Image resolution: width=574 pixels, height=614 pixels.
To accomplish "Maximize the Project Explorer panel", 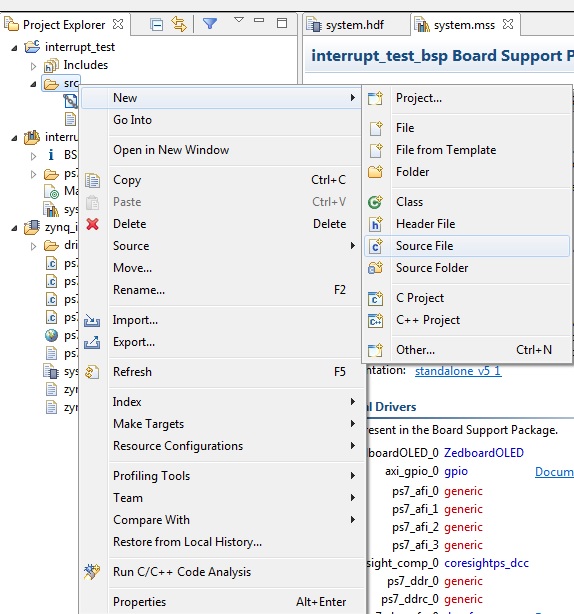I will pyautogui.click(x=282, y=23).
